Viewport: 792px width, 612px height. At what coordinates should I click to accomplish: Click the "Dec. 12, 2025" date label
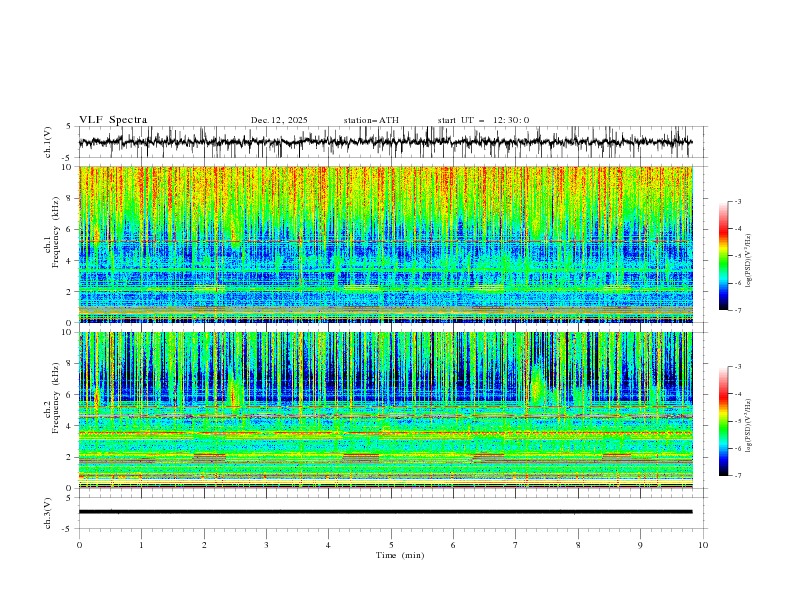(279, 120)
